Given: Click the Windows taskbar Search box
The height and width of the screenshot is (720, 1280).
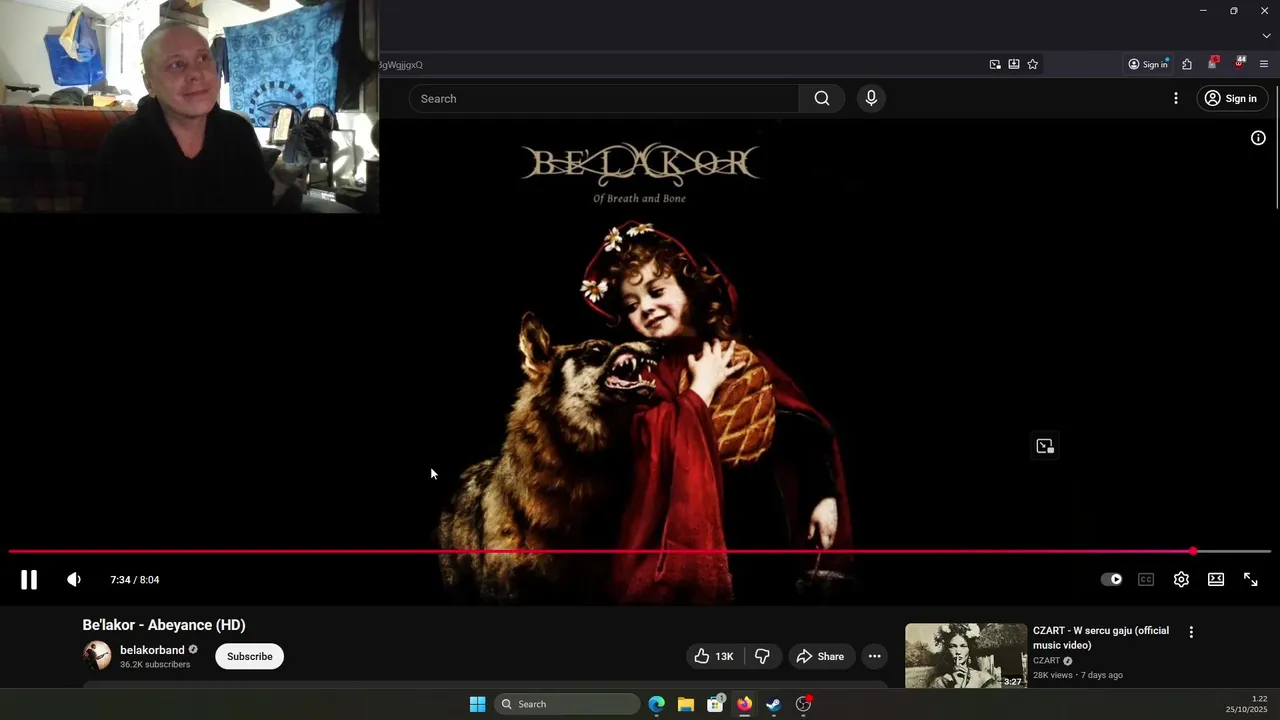Looking at the screenshot, I should [568, 704].
